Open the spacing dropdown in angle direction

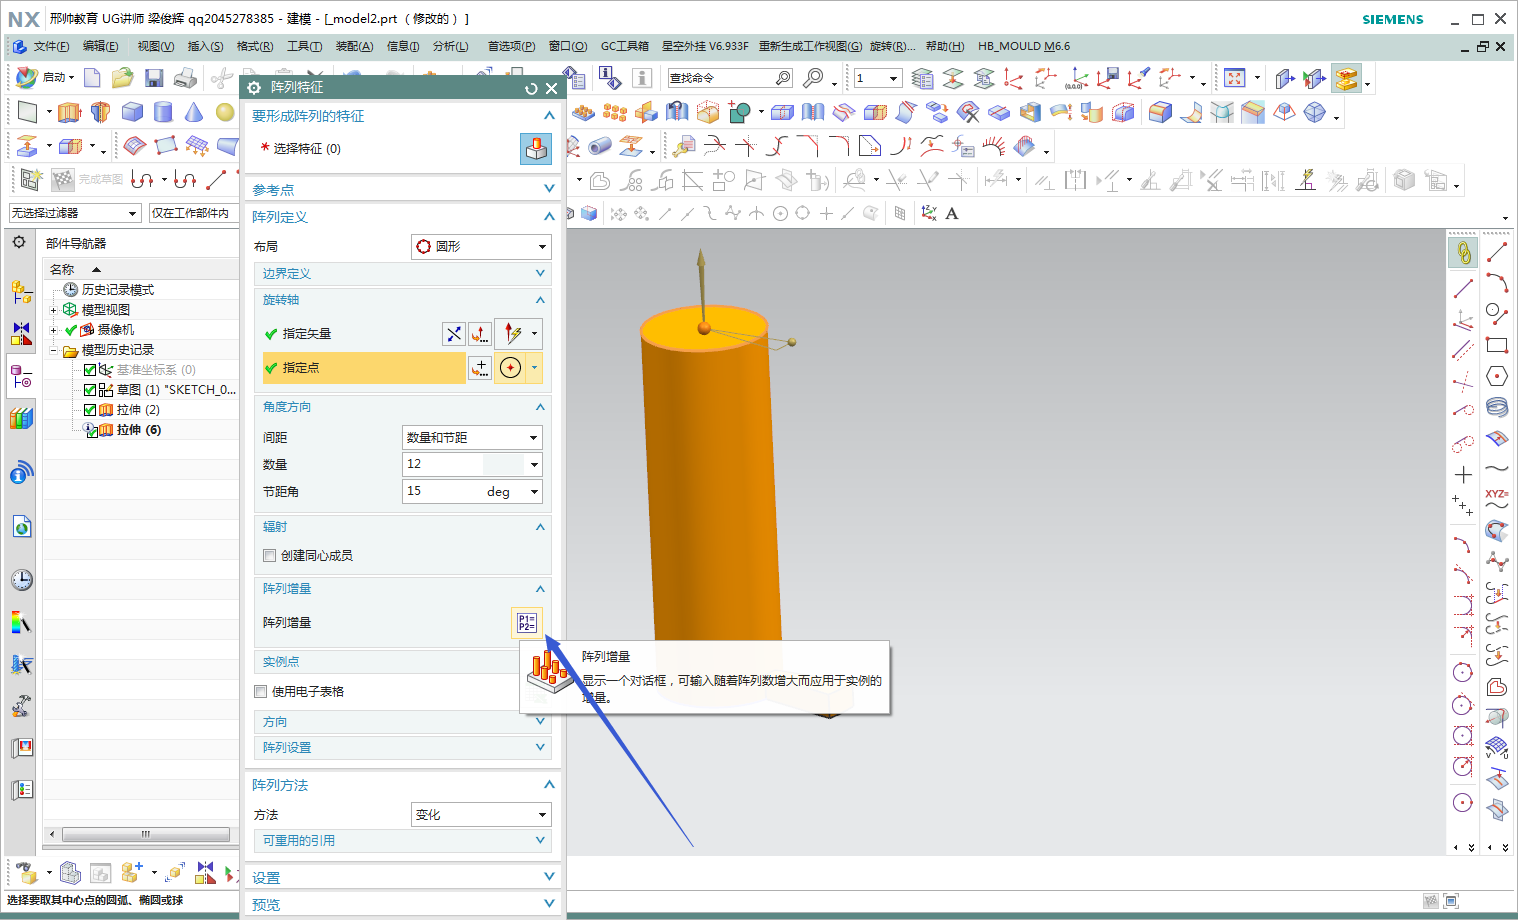472,437
